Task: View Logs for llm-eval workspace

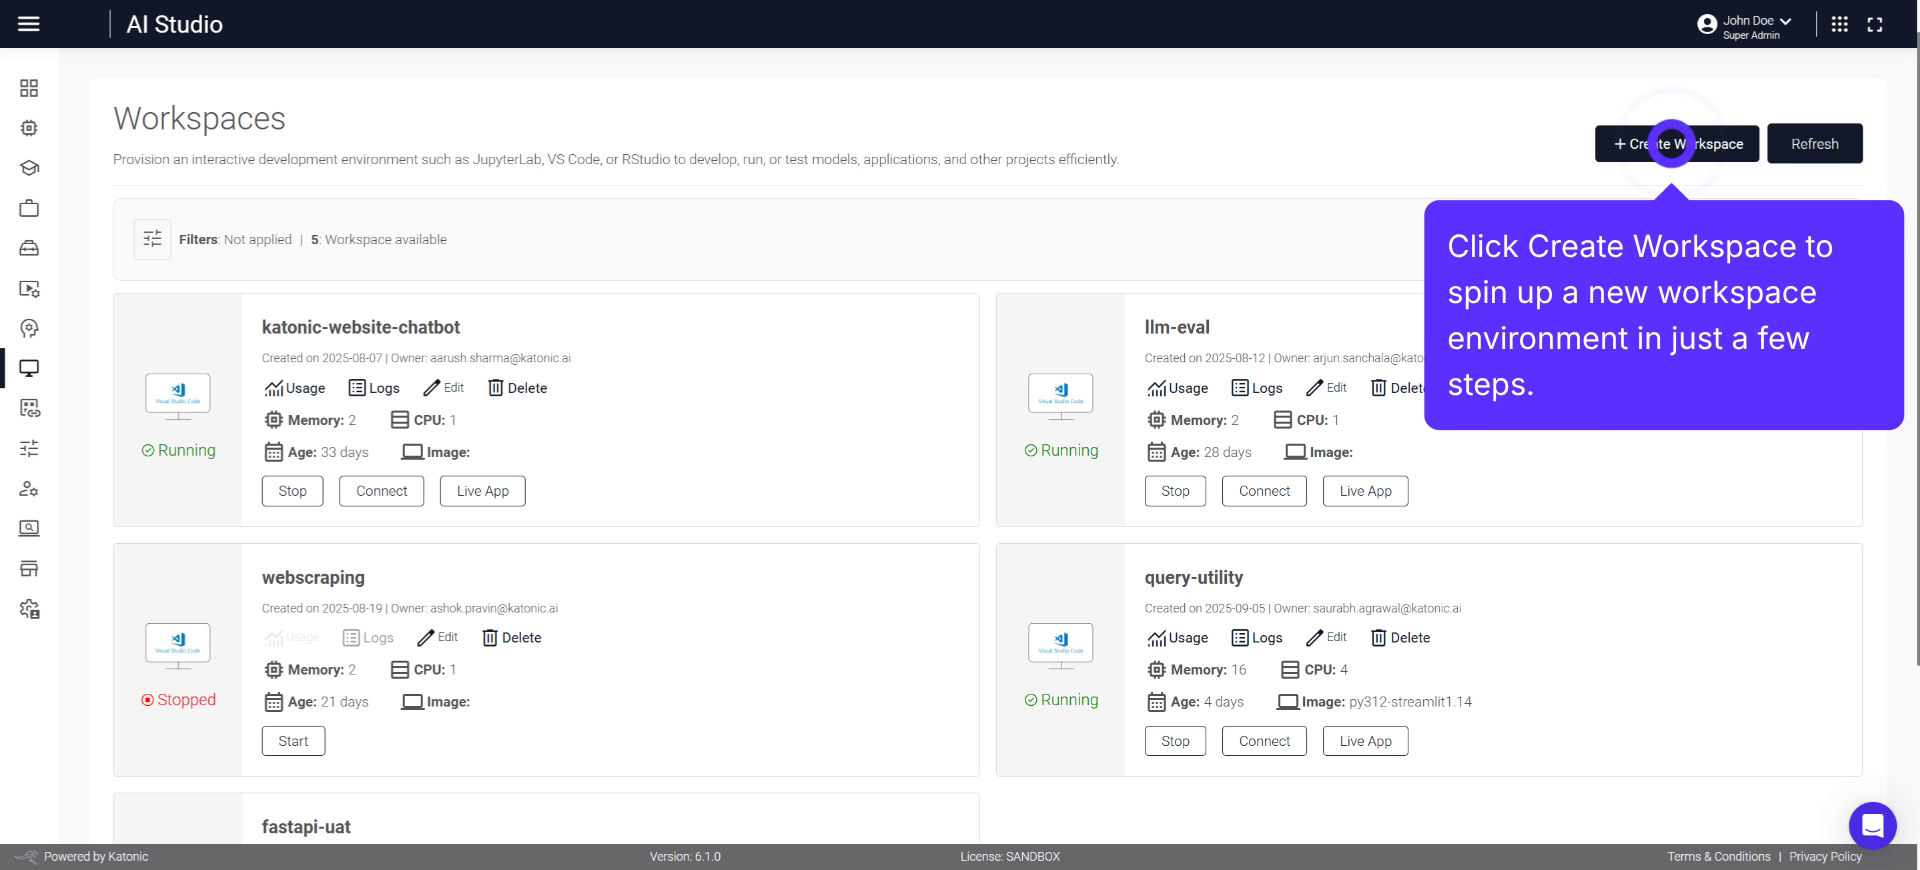Action: [1257, 388]
